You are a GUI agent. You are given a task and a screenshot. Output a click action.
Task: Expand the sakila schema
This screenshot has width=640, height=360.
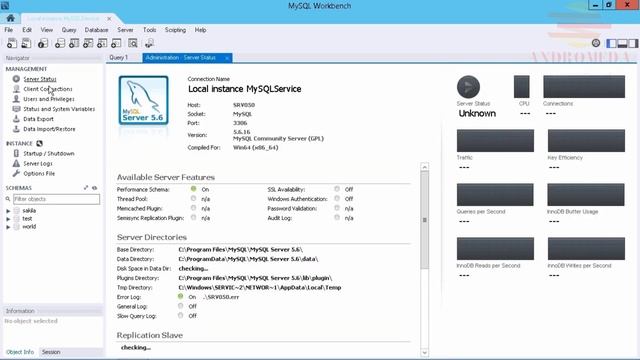point(8,211)
